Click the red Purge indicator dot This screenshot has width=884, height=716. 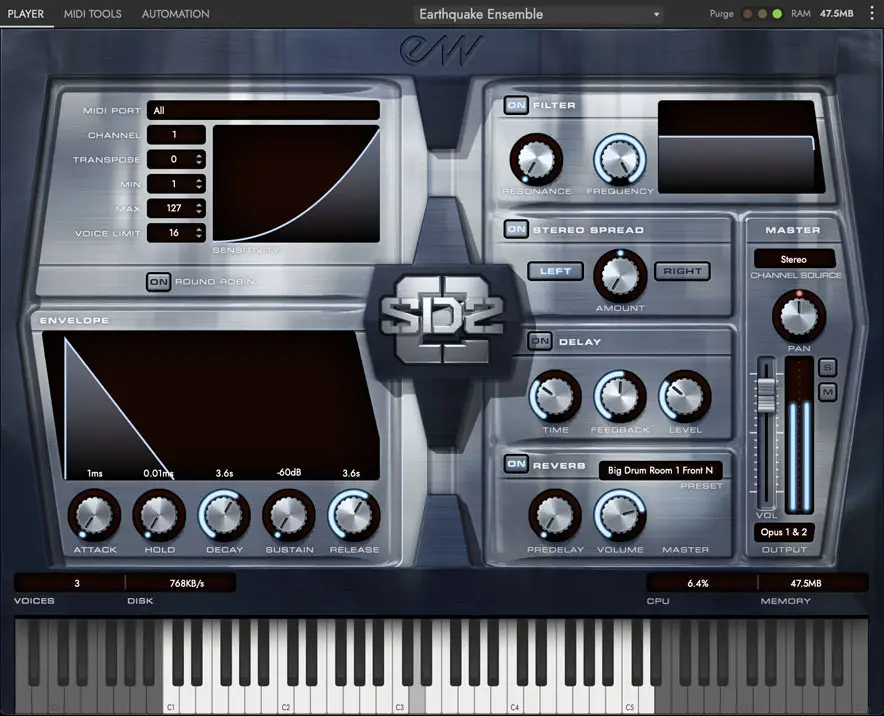(747, 14)
